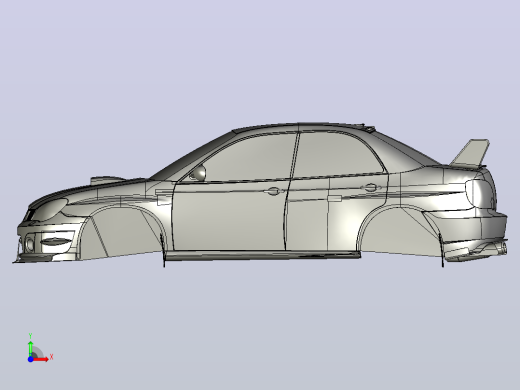Select the rear spoiler wing of the car
Screen dimensions: 520x390
[470, 153]
